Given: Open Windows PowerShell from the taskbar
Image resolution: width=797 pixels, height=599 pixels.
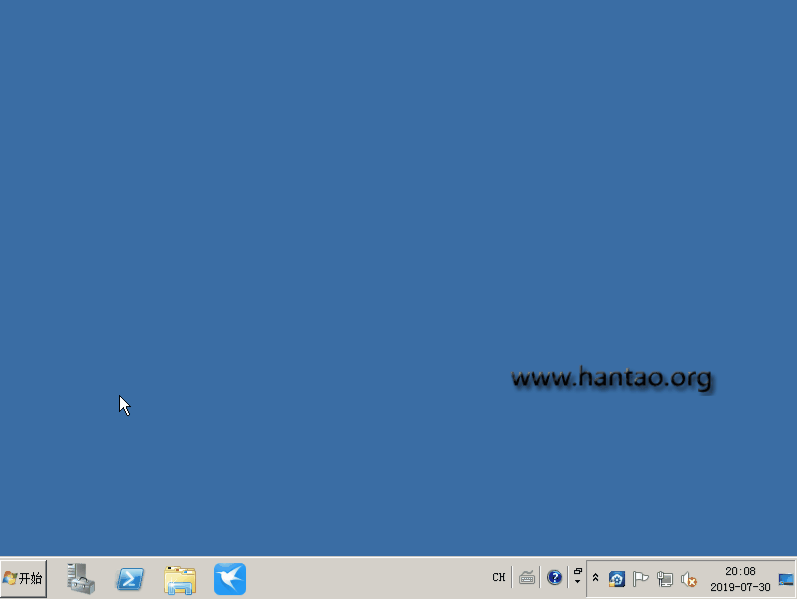Looking at the screenshot, I should tap(130, 579).
